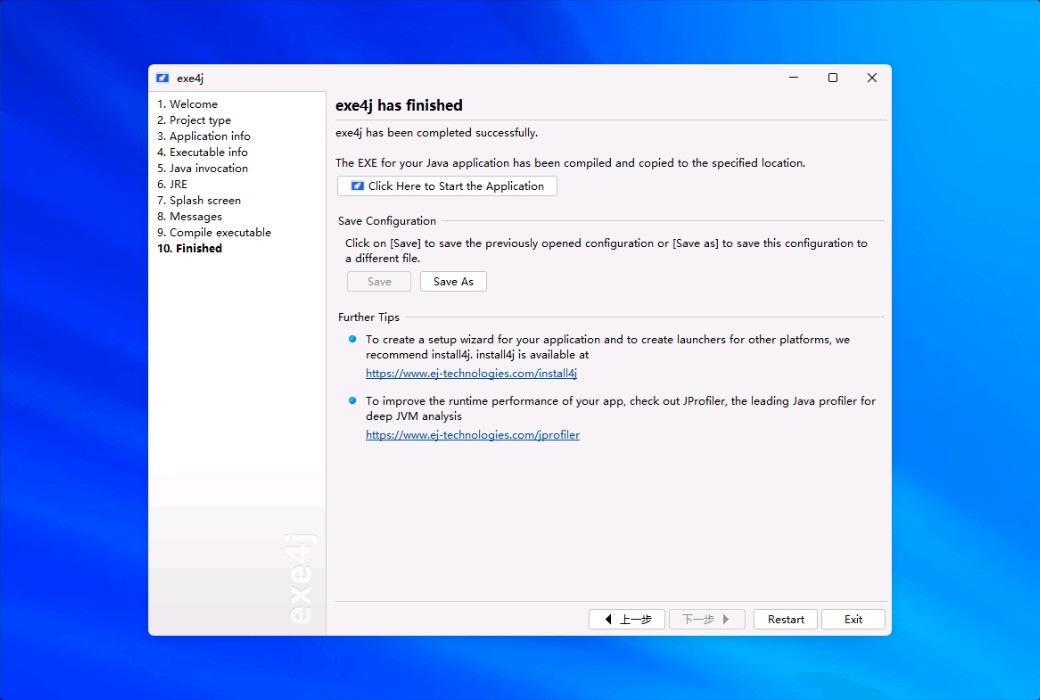The height and width of the screenshot is (700, 1040).
Task: Go to step 1. Welcome
Action: tap(187, 104)
